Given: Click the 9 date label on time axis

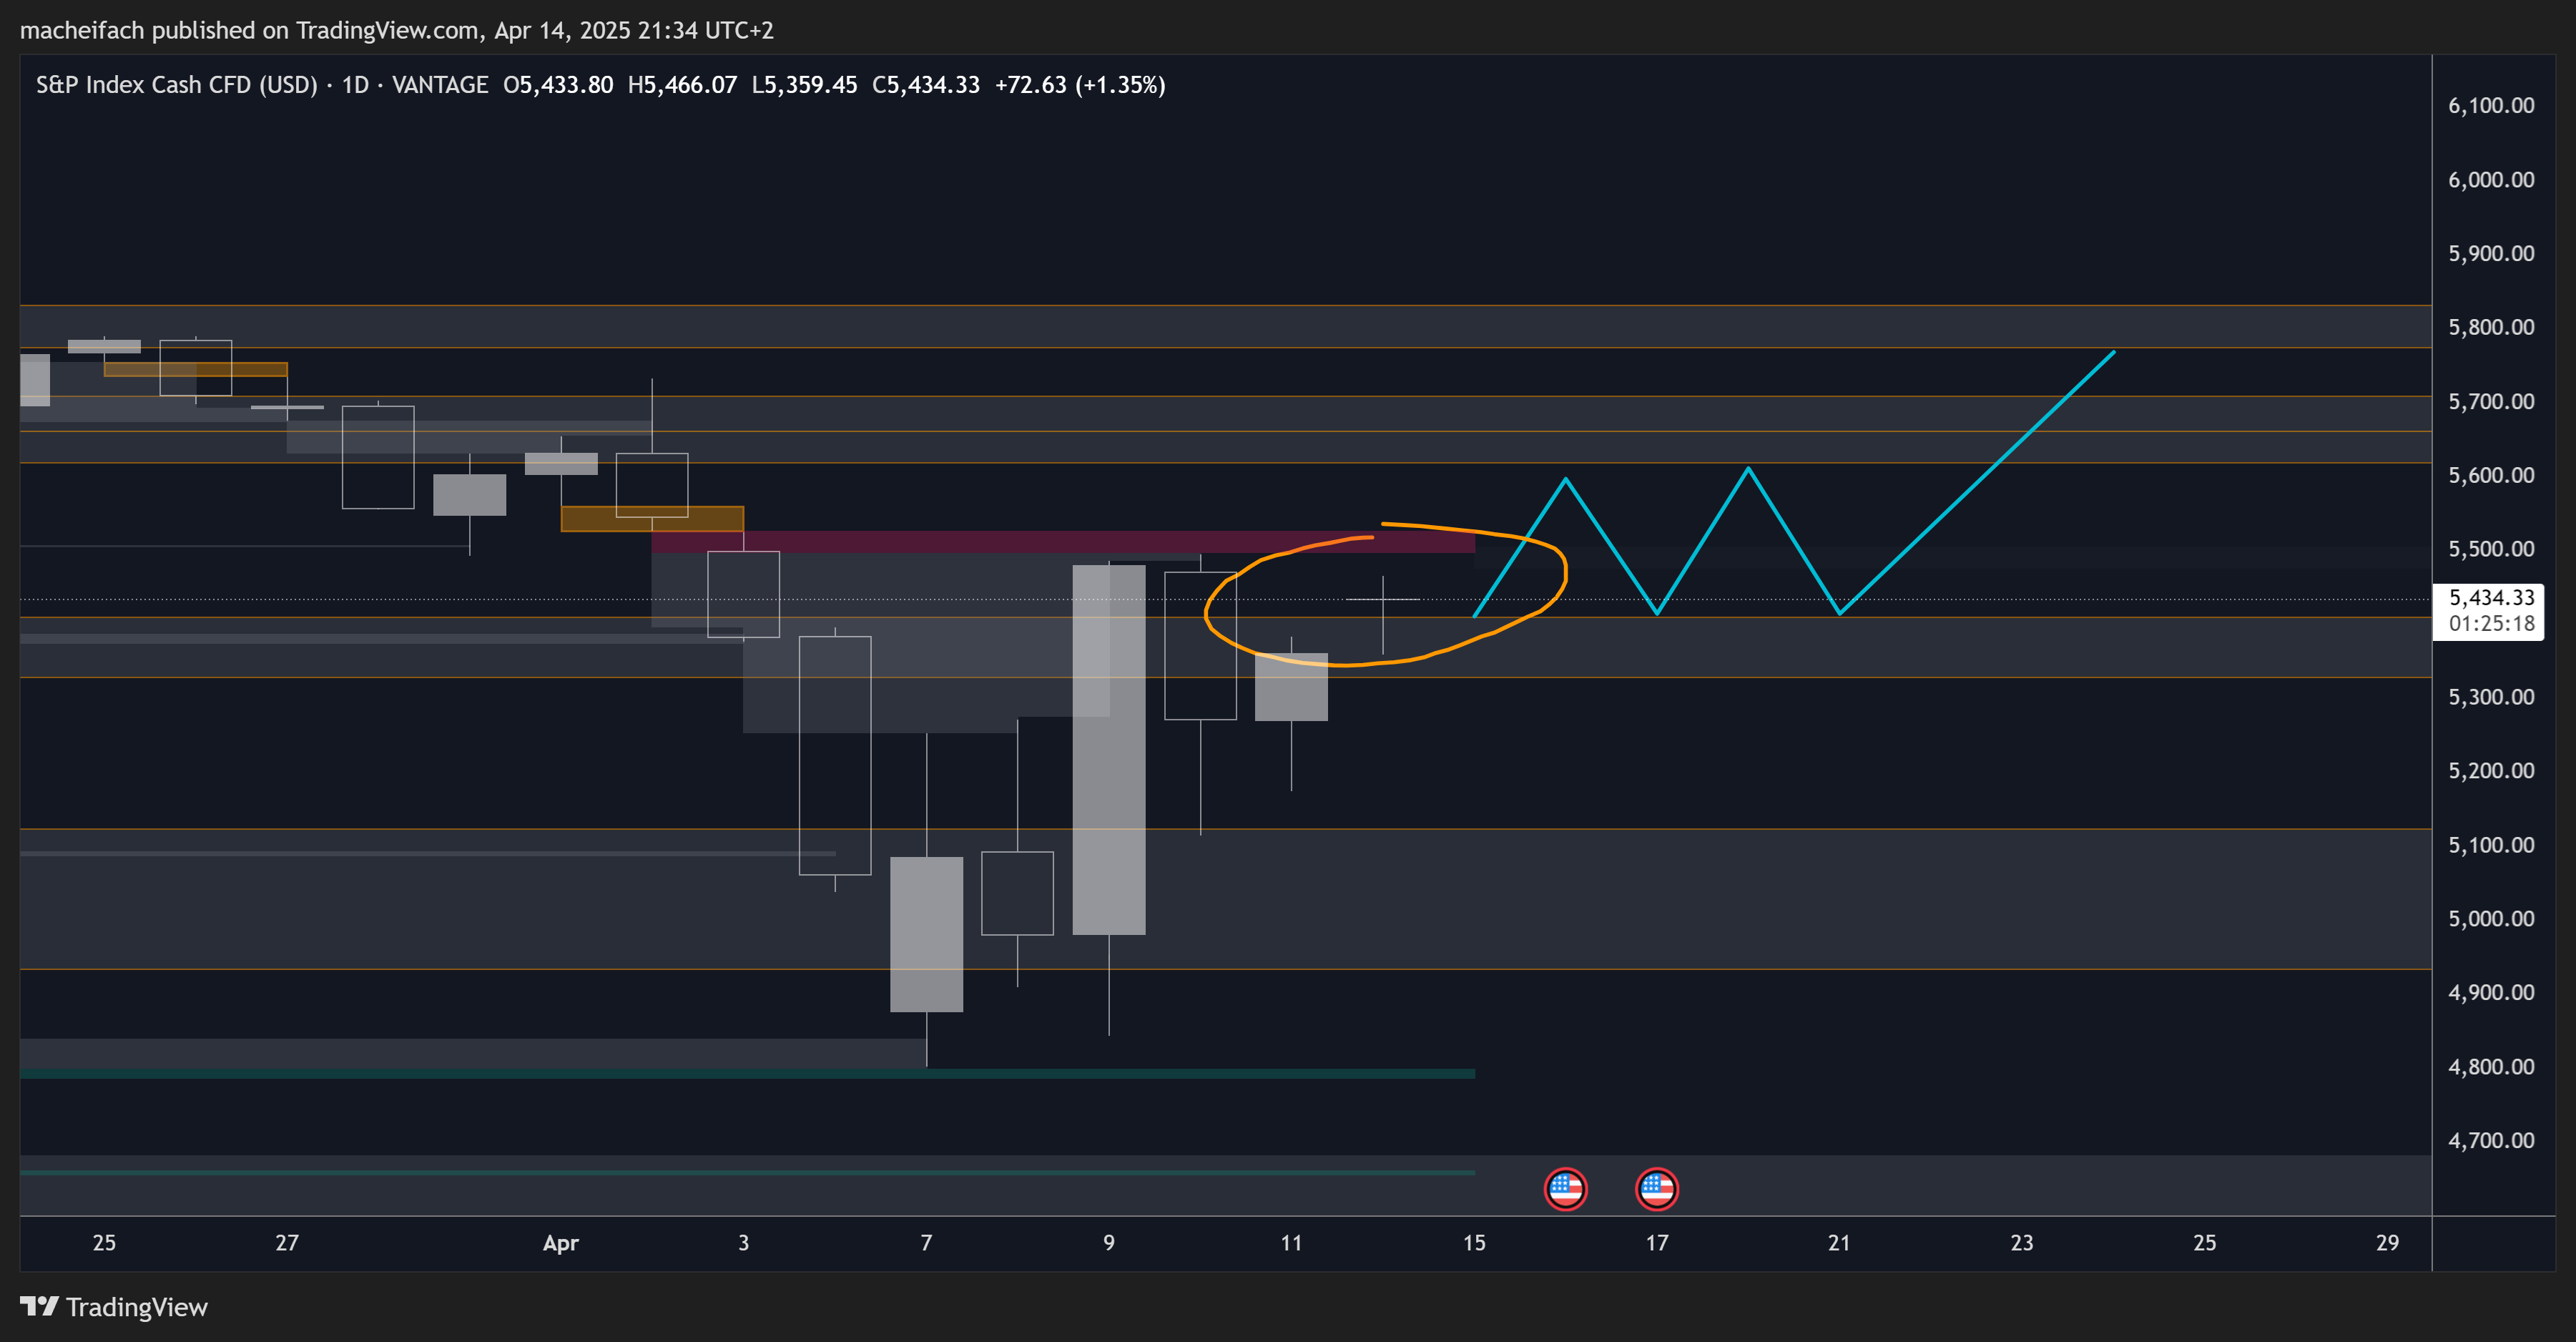Looking at the screenshot, I should click(1109, 1243).
